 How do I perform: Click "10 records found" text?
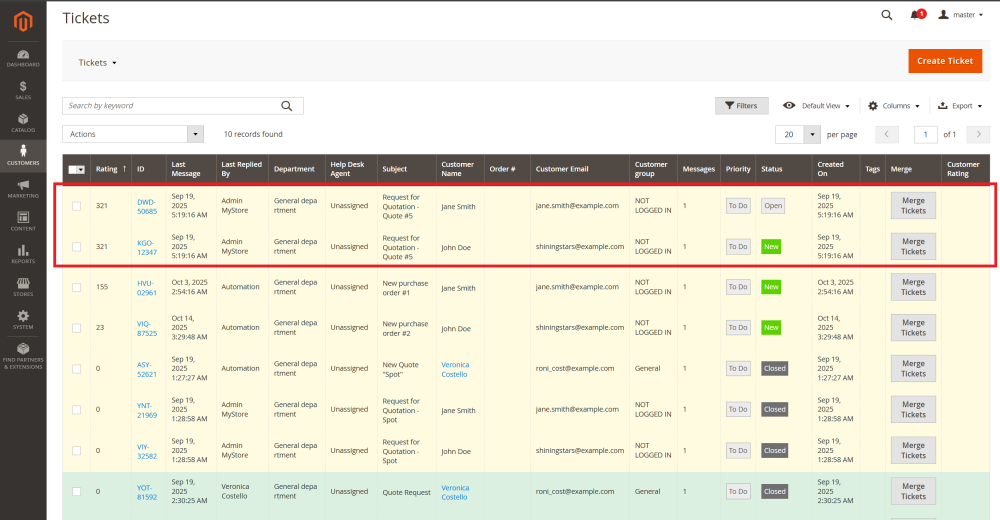tap(253, 134)
